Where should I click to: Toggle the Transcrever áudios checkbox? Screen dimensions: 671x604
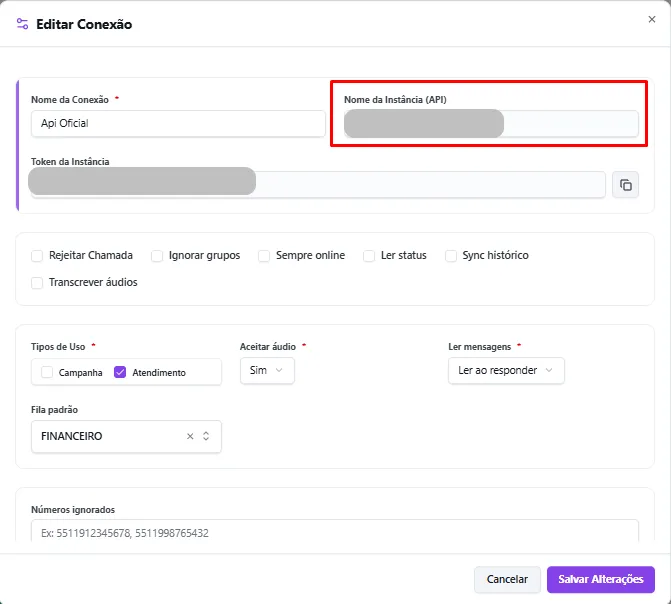click(37, 283)
